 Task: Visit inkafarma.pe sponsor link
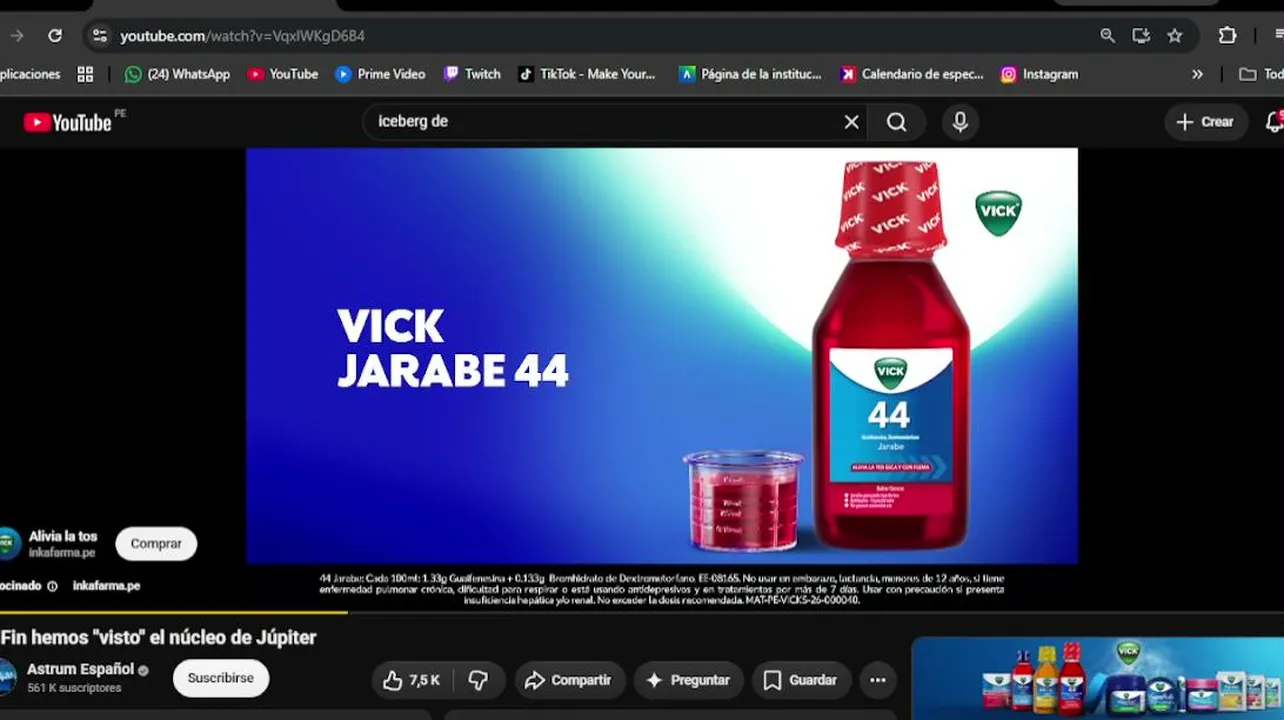click(106, 586)
